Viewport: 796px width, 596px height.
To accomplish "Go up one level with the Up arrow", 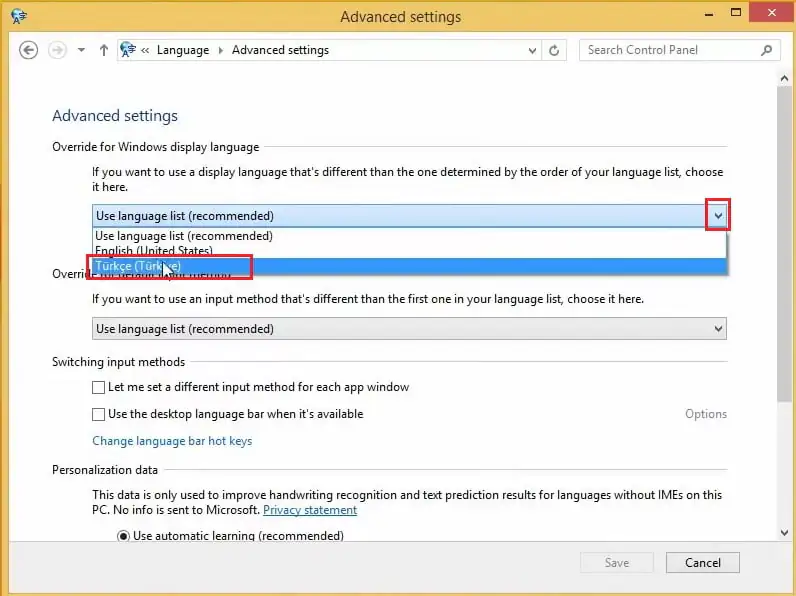I will (104, 50).
